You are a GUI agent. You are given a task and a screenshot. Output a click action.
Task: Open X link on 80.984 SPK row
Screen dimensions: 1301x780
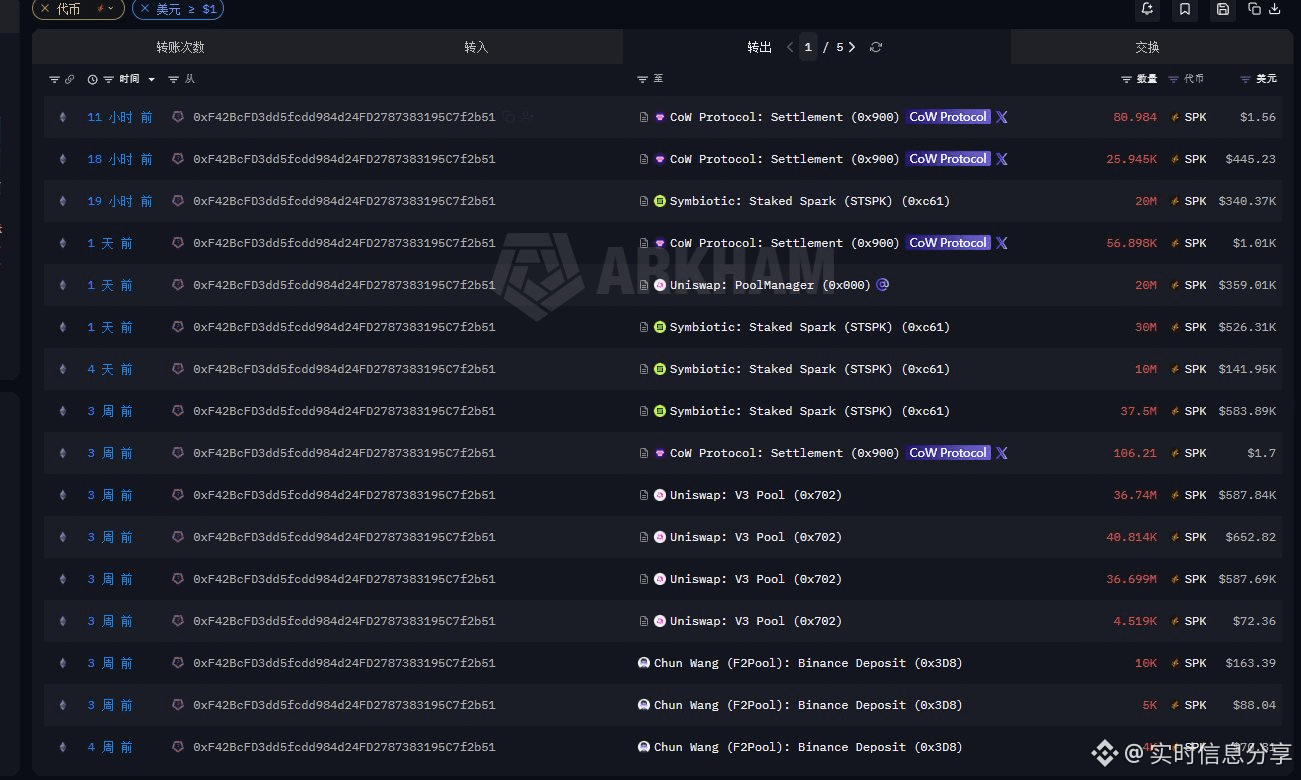pyautogui.click(x=1002, y=117)
